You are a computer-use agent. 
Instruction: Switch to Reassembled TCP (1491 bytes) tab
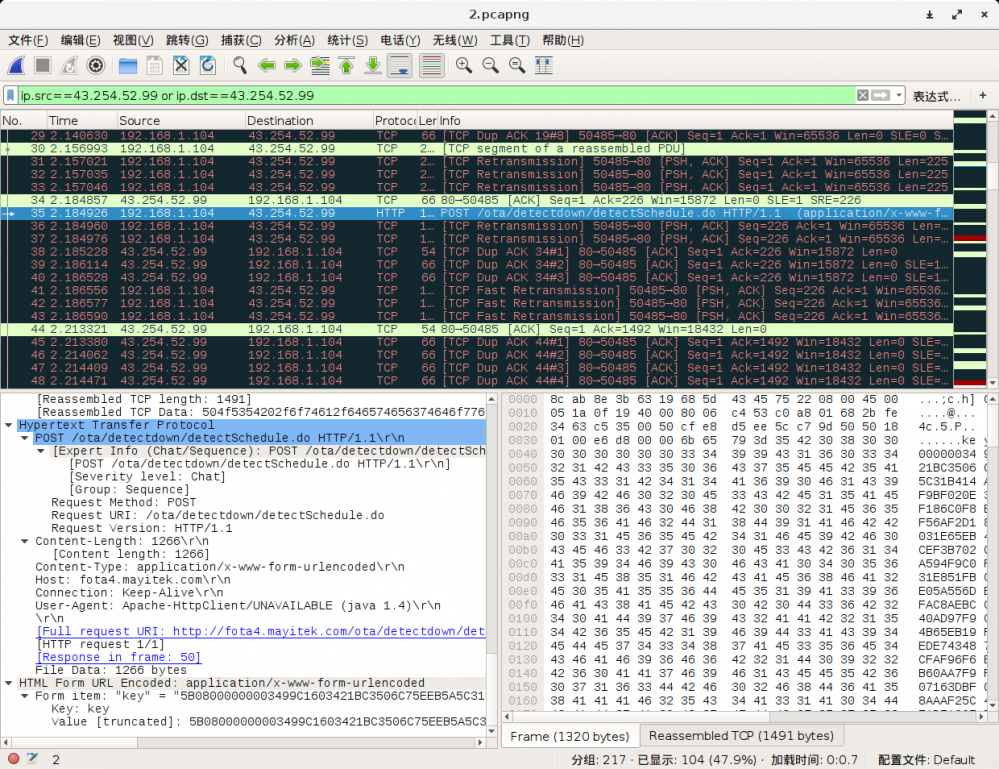740,736
